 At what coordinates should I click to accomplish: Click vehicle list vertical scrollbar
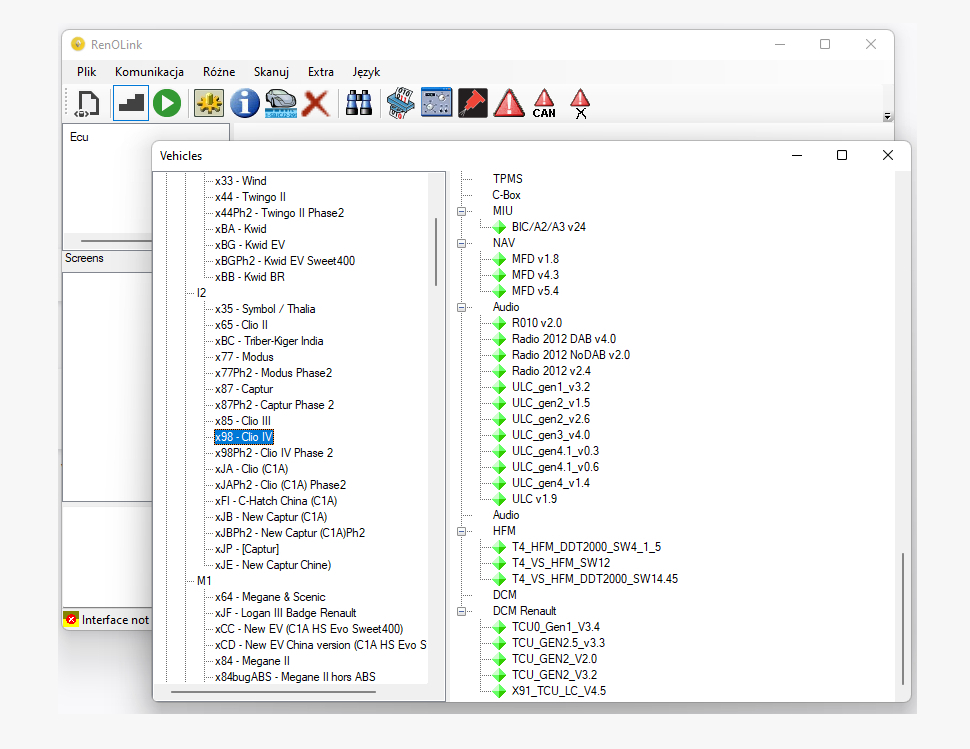(x=436, y=252)
